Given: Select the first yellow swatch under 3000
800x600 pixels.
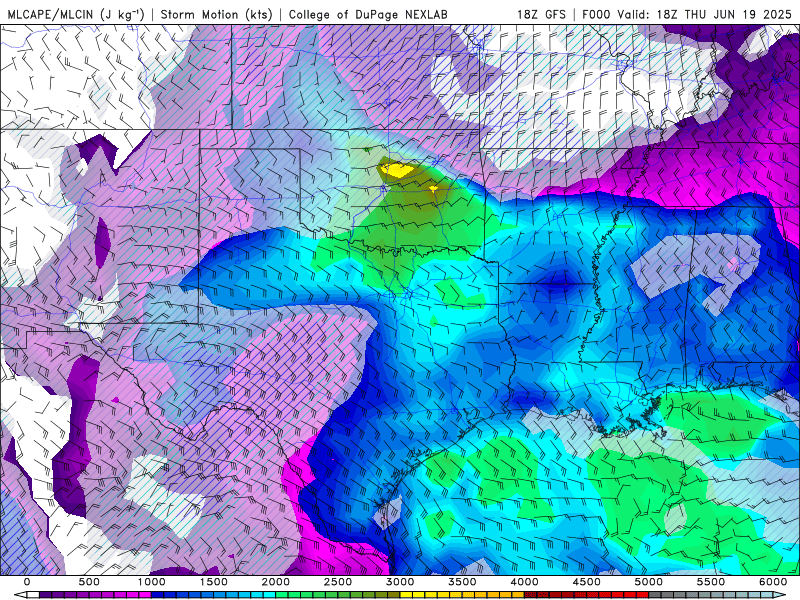Looking at the screenshot, I should pyautogui.click(x=406, y=595).
